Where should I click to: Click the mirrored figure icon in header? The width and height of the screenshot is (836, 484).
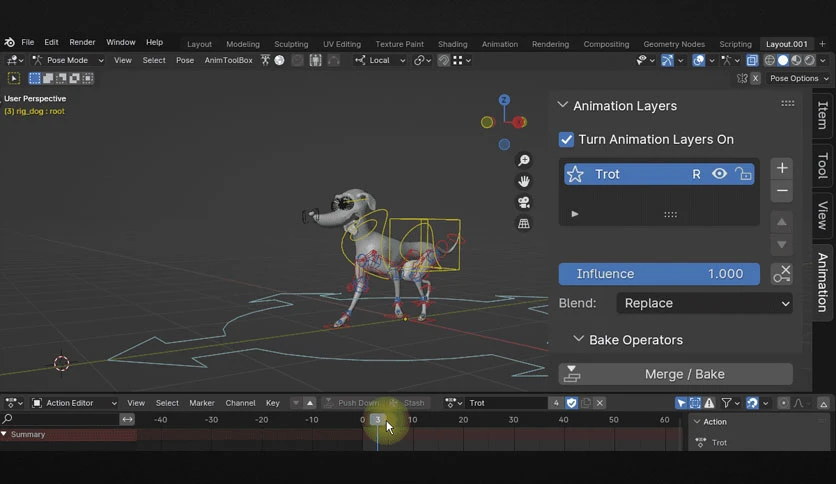pos(316,60)
